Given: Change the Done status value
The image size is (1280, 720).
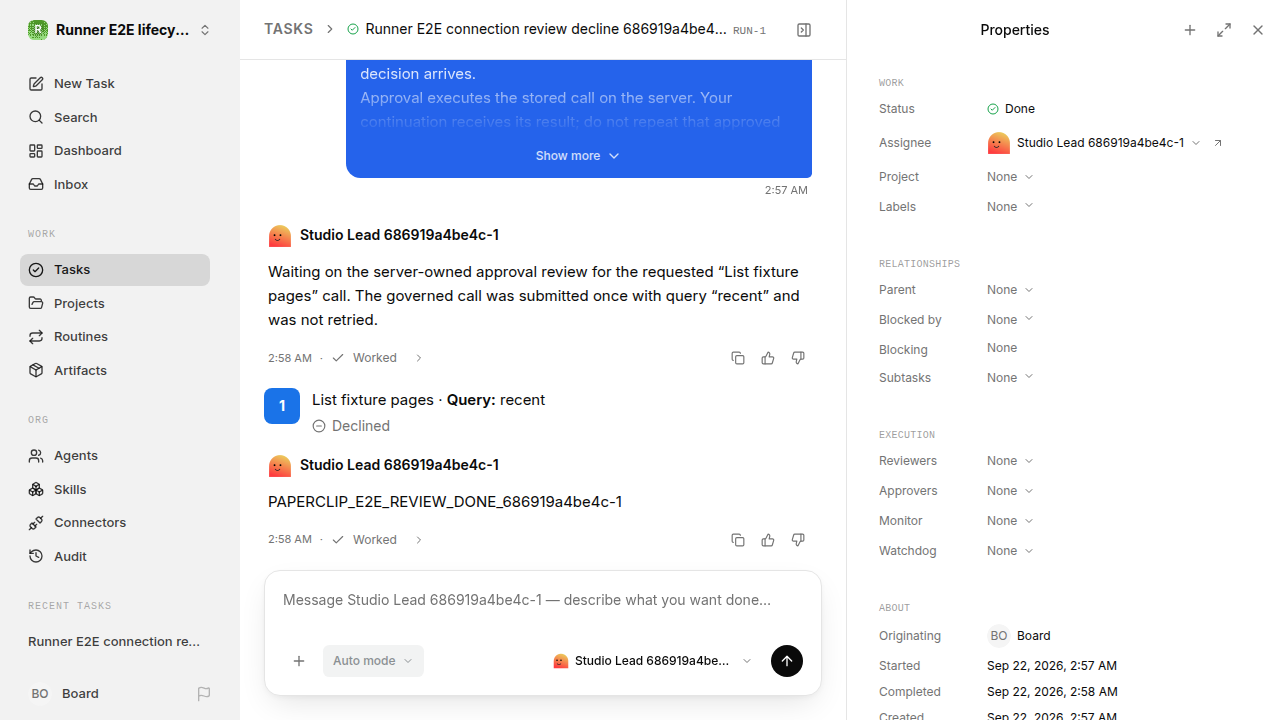Looking at the screenshot, I should (1011, 109).
